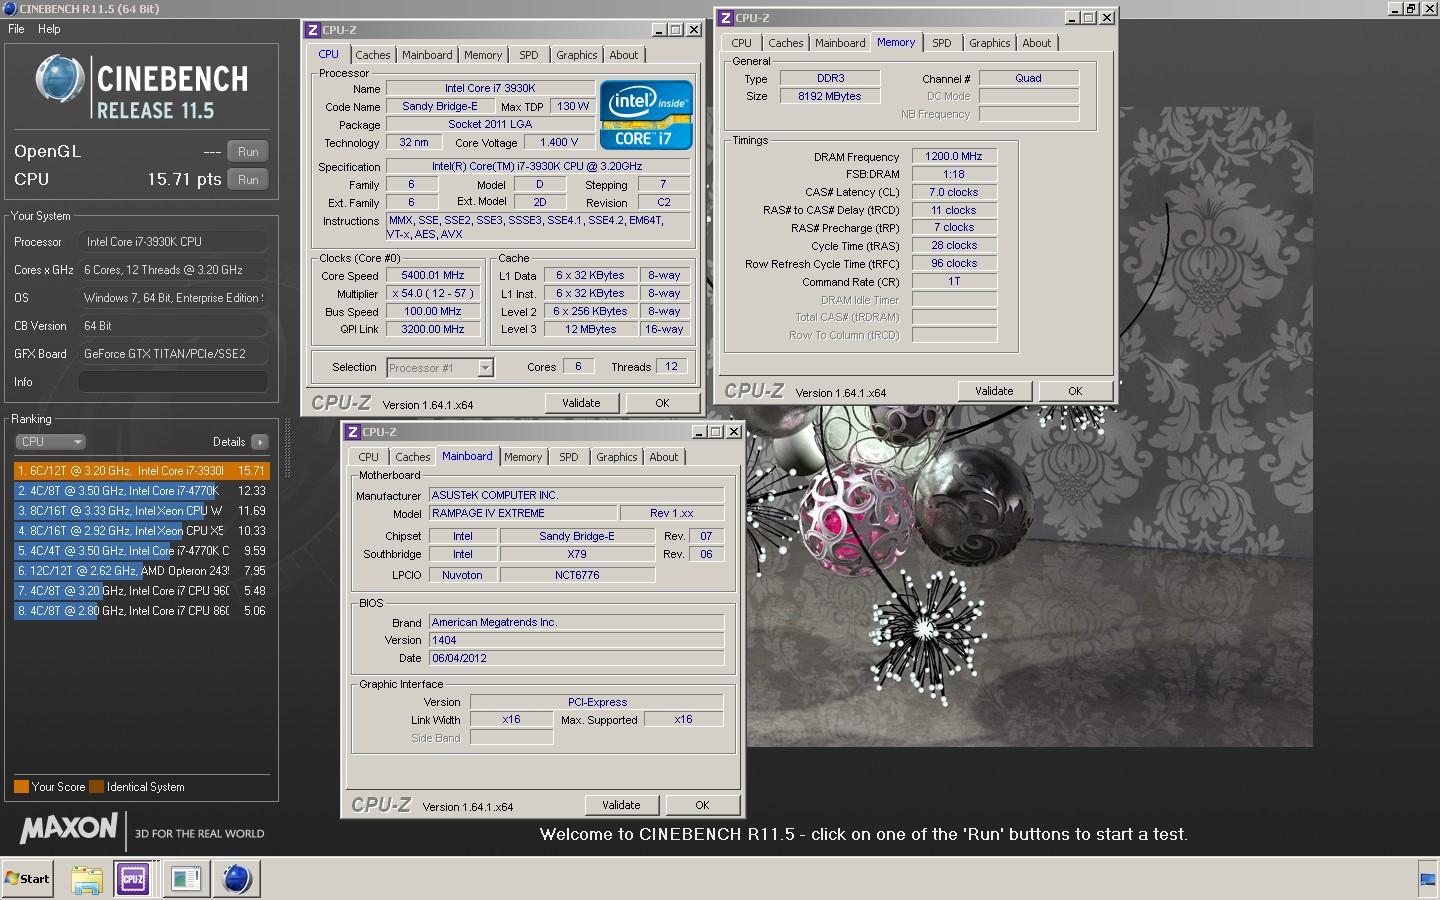Click the DRAM Frequency 1200.0 MHz value
Viewport: 1440px width, 900px height.
[x=954, y=157]
